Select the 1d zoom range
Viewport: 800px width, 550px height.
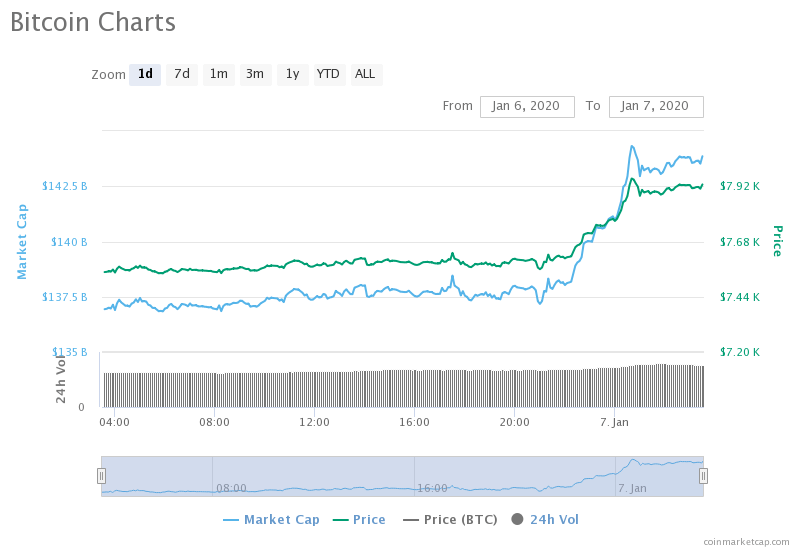click(x=145, y=74)
